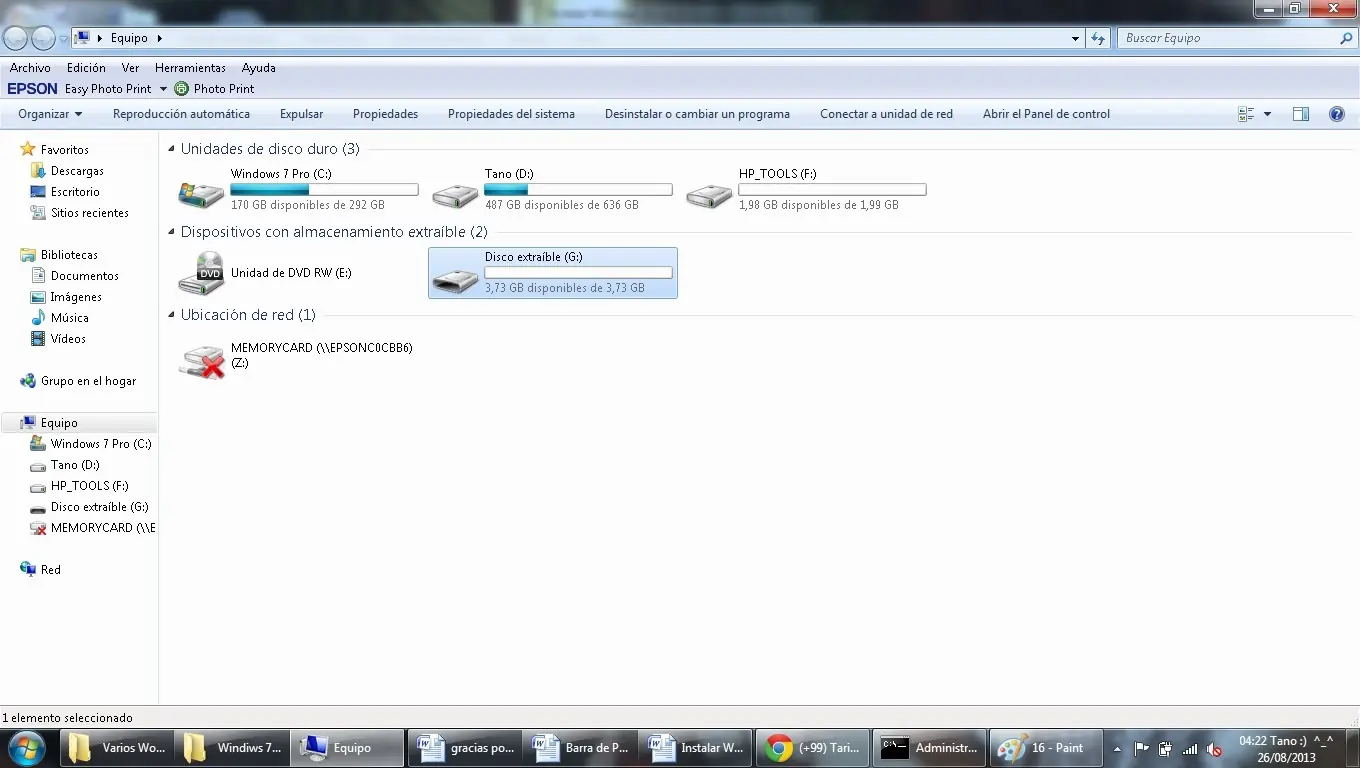Expand the chevron after Equipo in address bar
This screenshot has height=768, width=1360.
[160, 38]
